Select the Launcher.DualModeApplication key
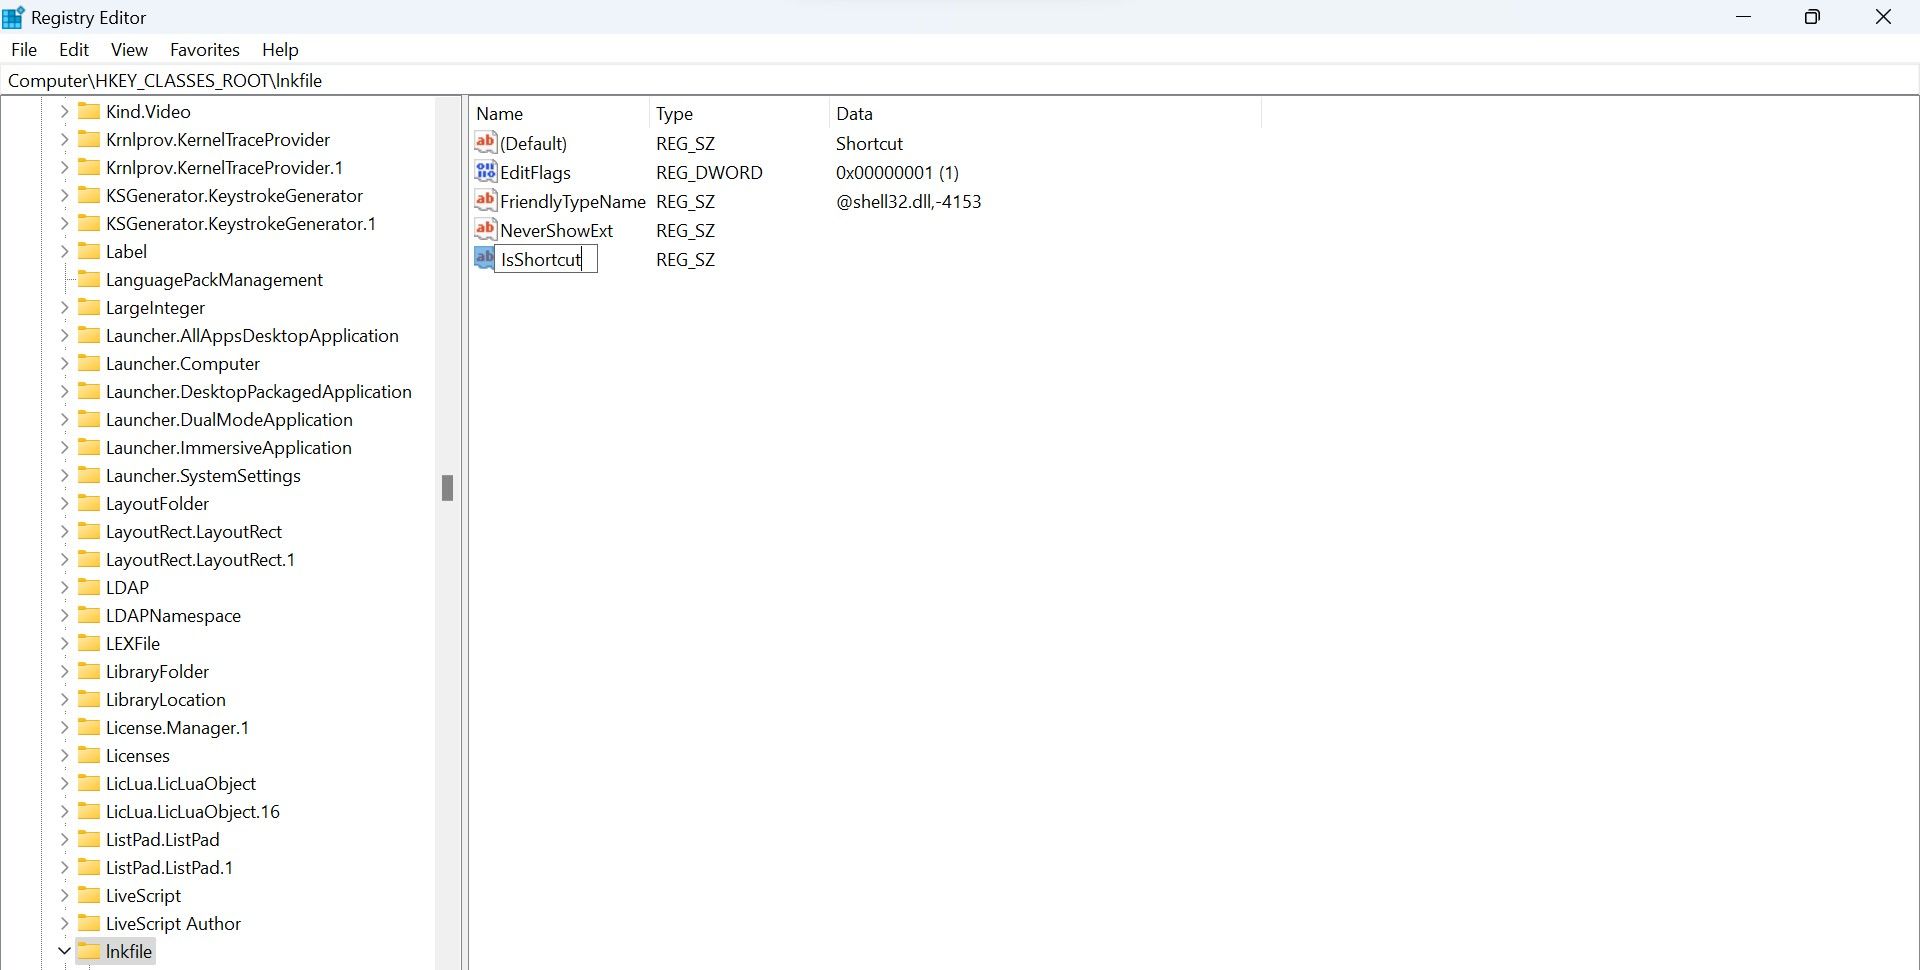The height and width of the screenshot is (970, 1920). 229,419
